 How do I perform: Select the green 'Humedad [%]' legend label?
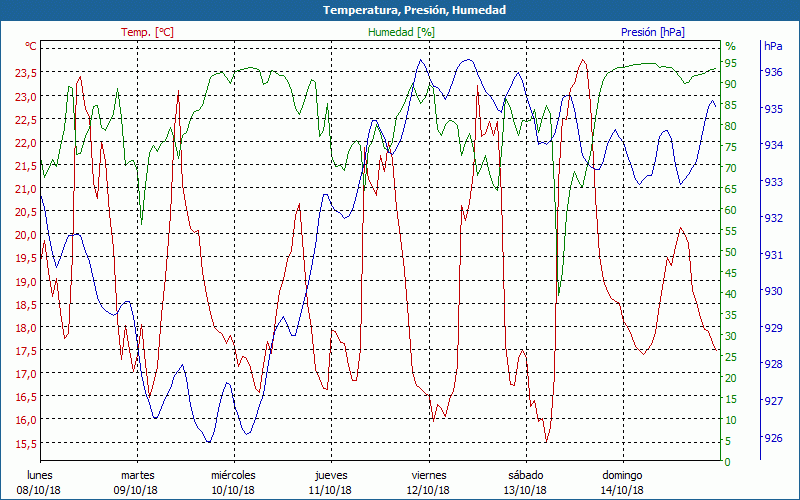[402, 32]
